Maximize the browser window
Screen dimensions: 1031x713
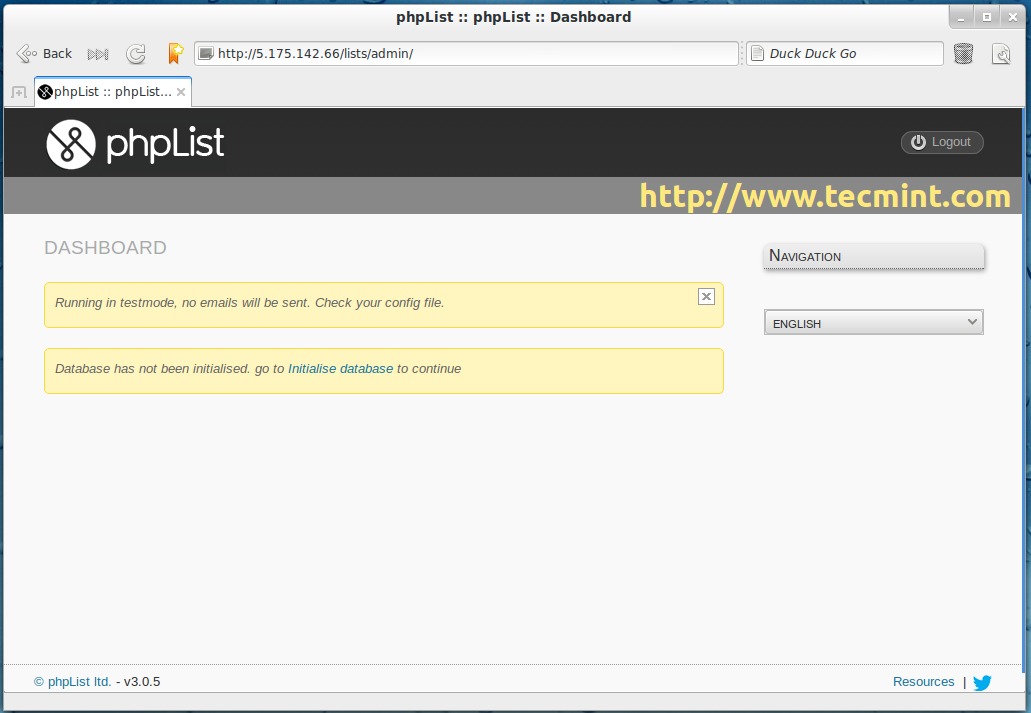[x=986, y=18]
